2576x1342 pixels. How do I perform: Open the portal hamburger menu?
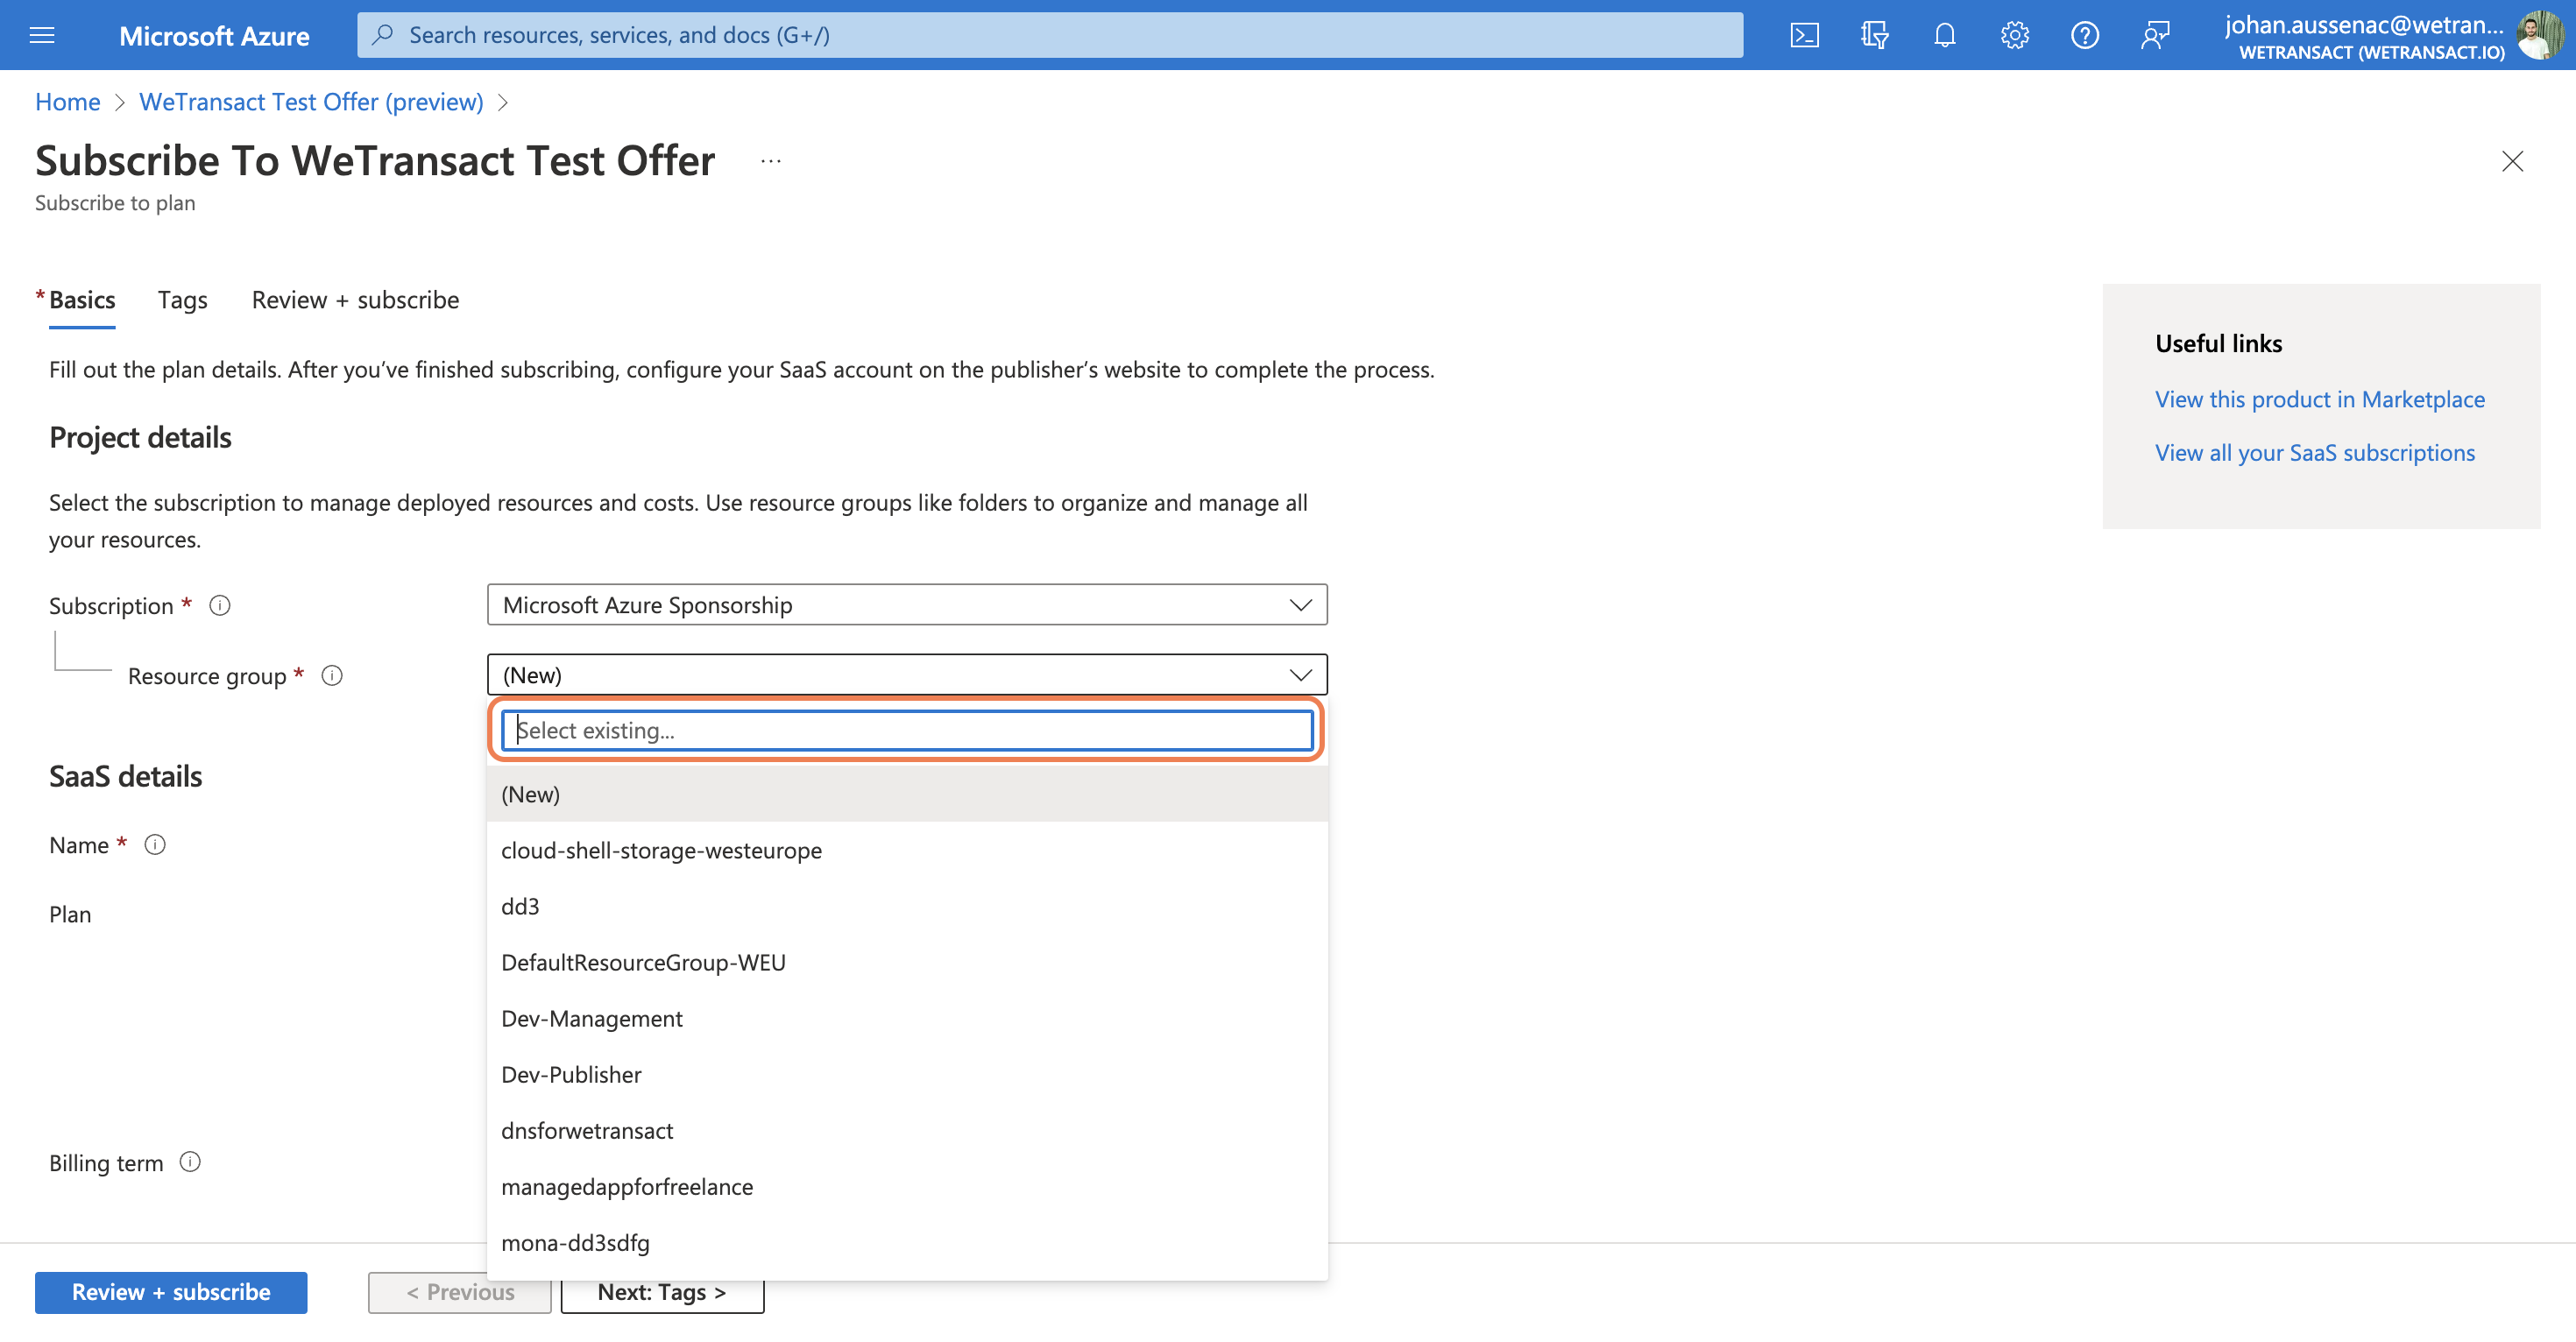click(42, 35)
